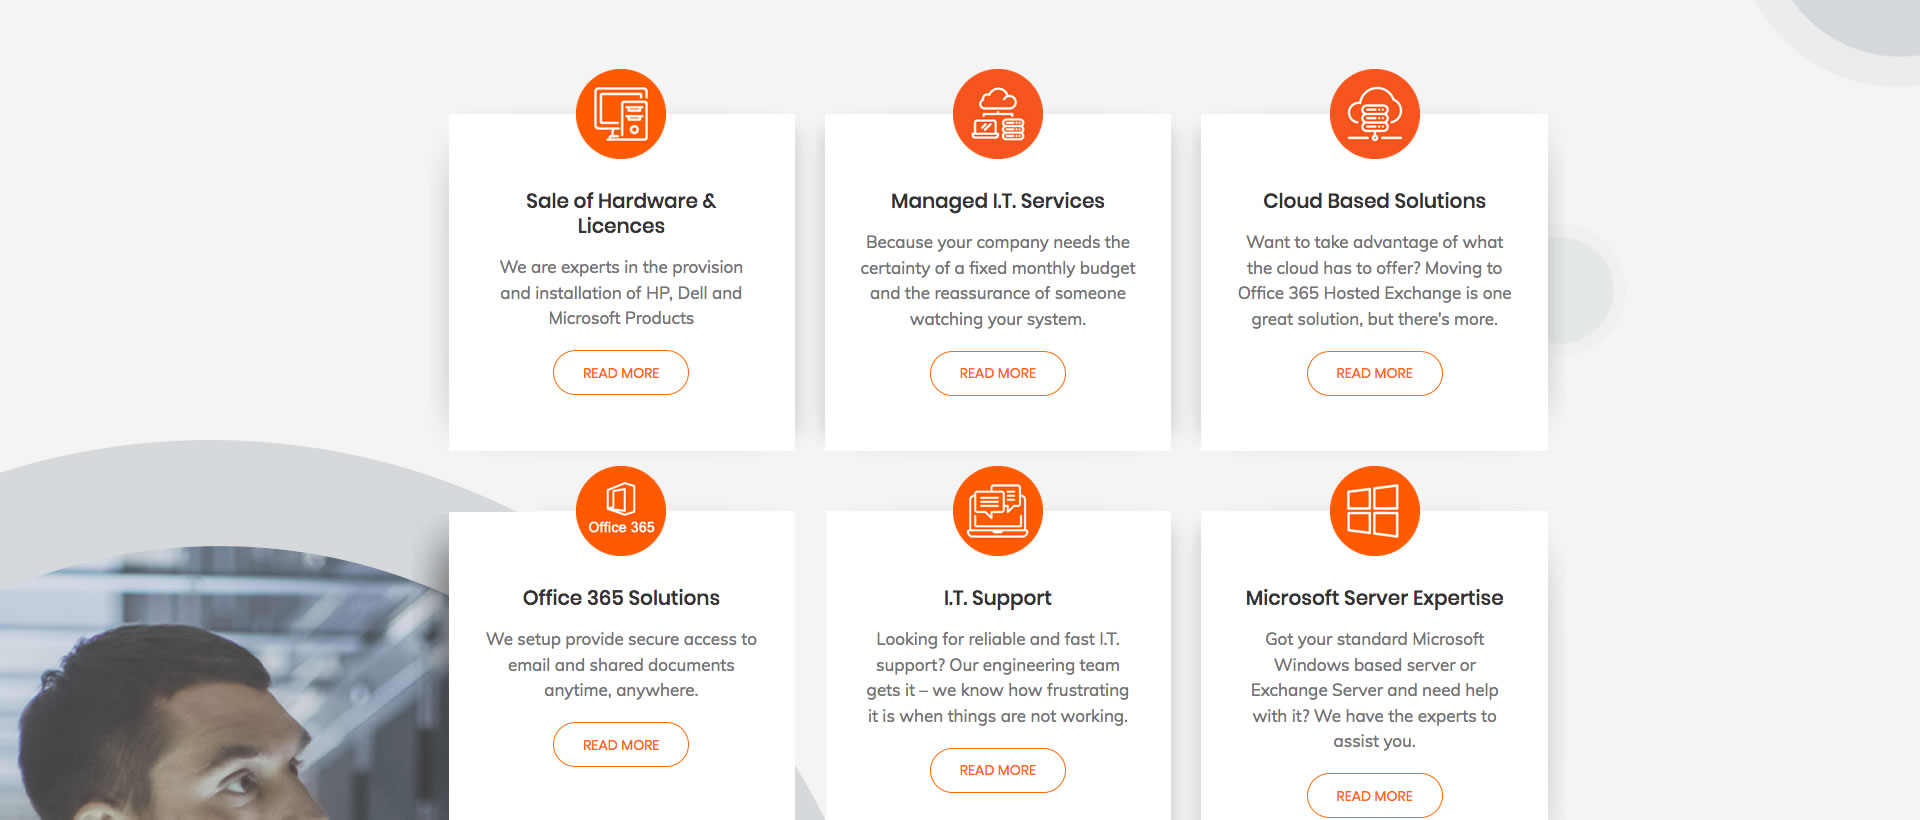This screenshot has height=820, width=1920.
Task: Select the 'Microsoft Server Expertise' heading
Action: tap(1375, 598)
